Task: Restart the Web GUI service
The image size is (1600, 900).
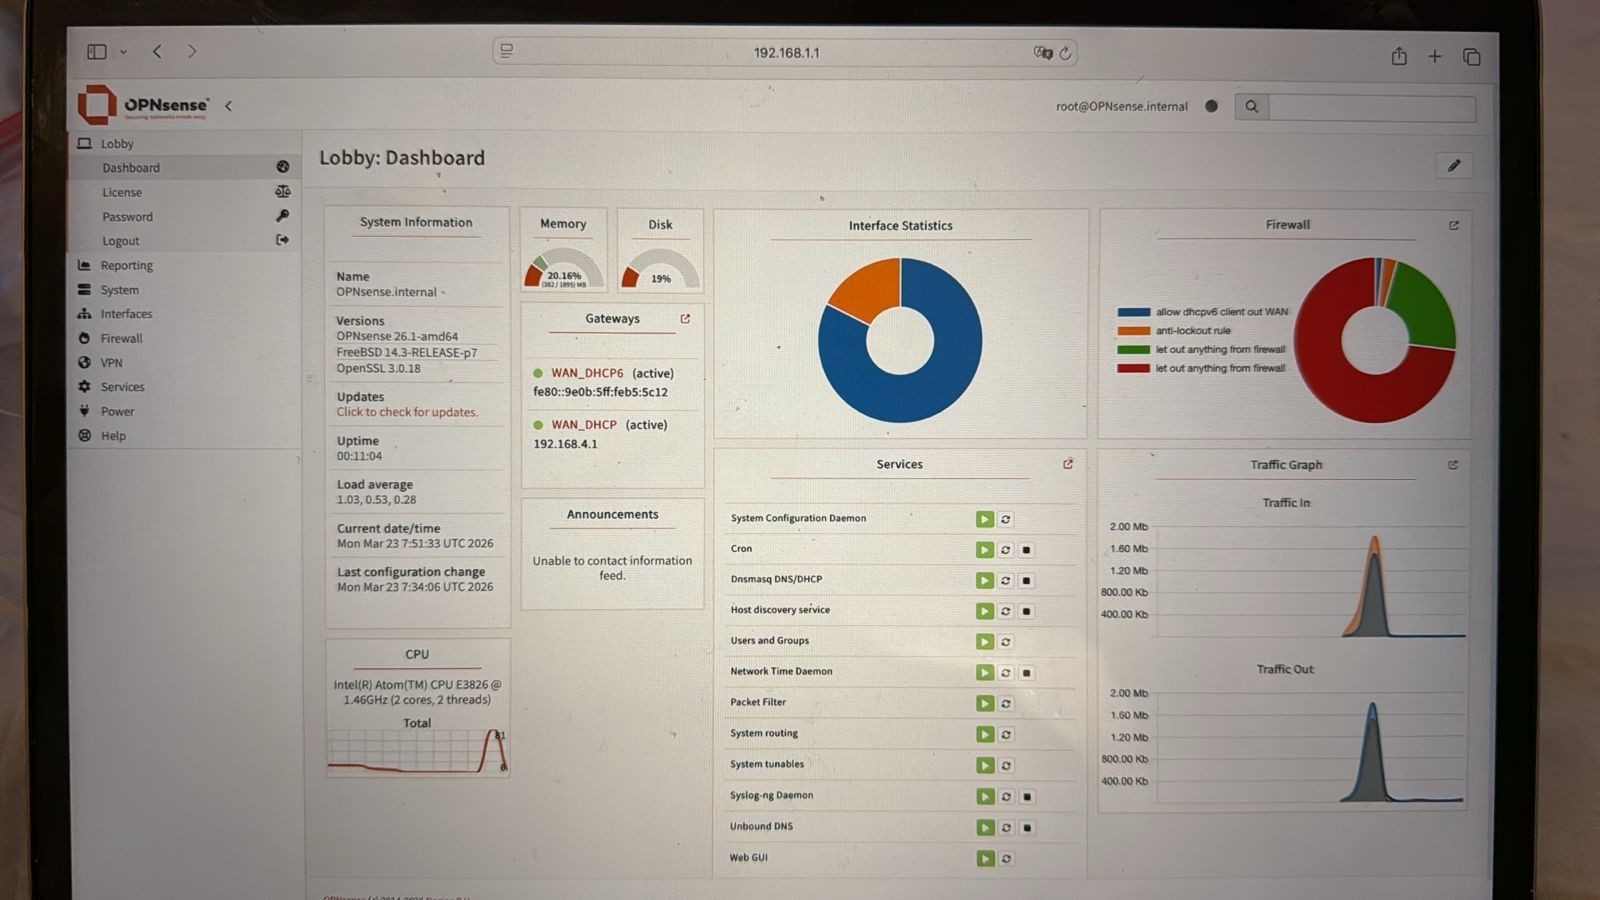Action: click(1006, 859)
